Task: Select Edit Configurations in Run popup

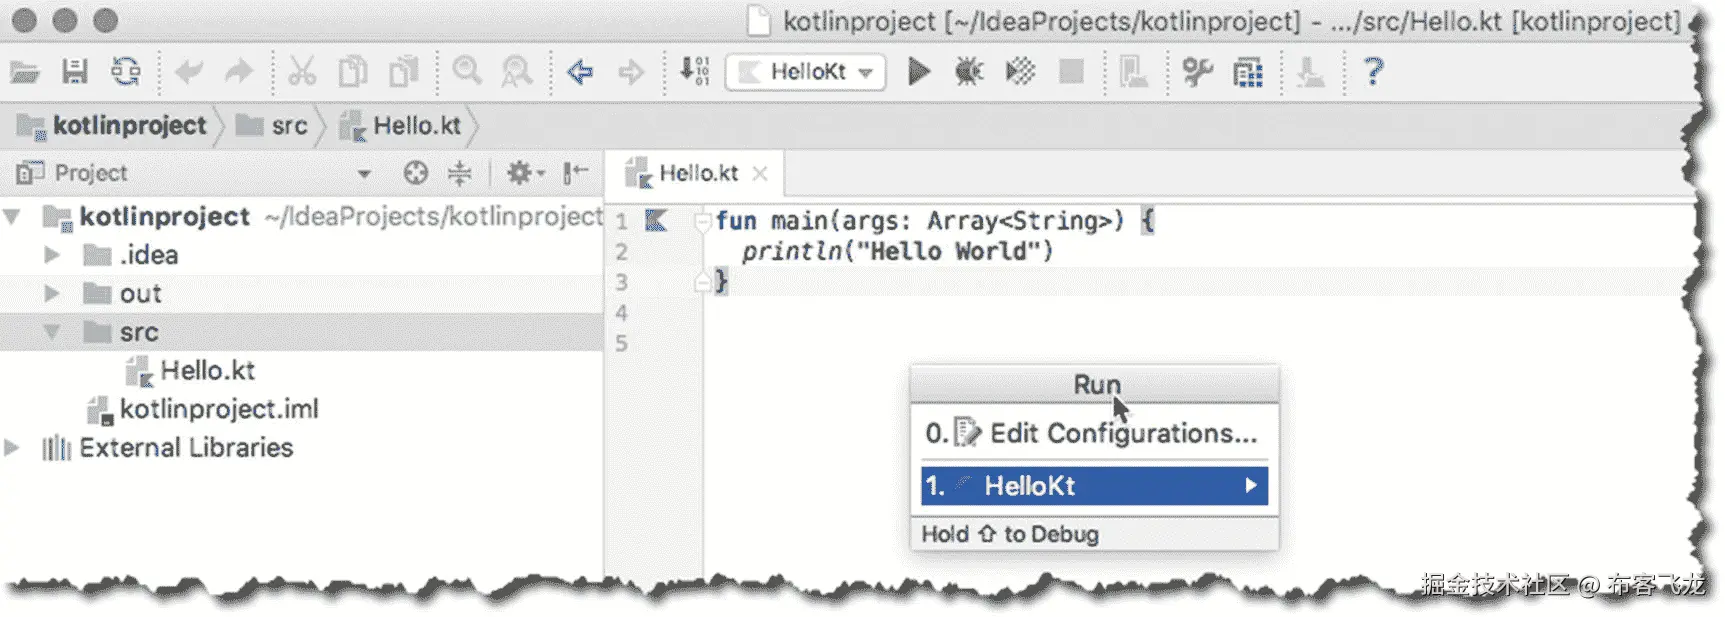Action: click(x=1094, y=433)
